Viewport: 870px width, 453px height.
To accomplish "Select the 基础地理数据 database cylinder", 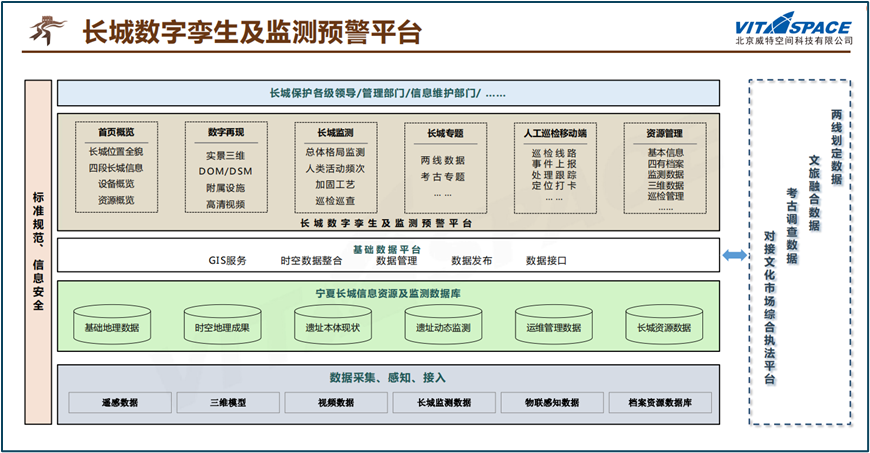I will click(112, 327).
